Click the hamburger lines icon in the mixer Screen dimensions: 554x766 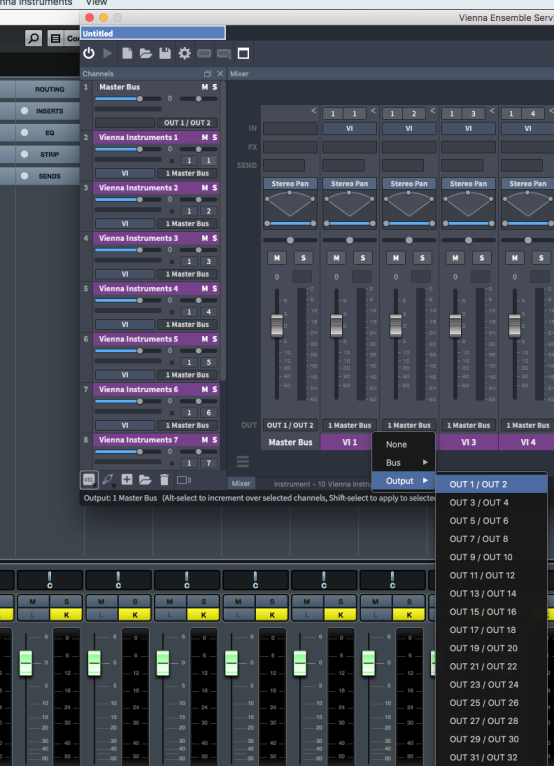pos(243,461)
